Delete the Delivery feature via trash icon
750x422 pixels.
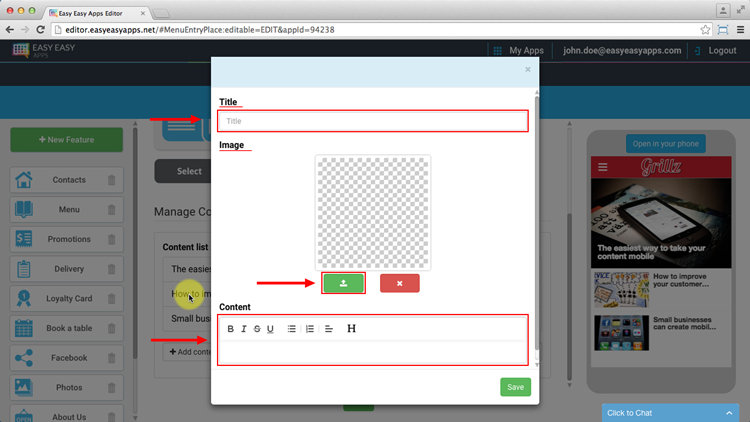pyautogui.click(x=111, y=269)
